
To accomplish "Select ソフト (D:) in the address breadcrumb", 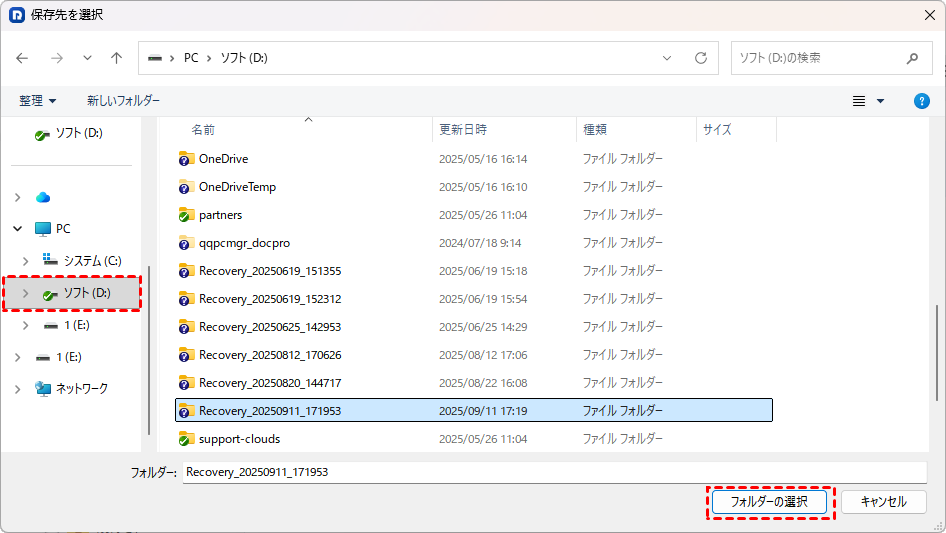I will point(244,58).
